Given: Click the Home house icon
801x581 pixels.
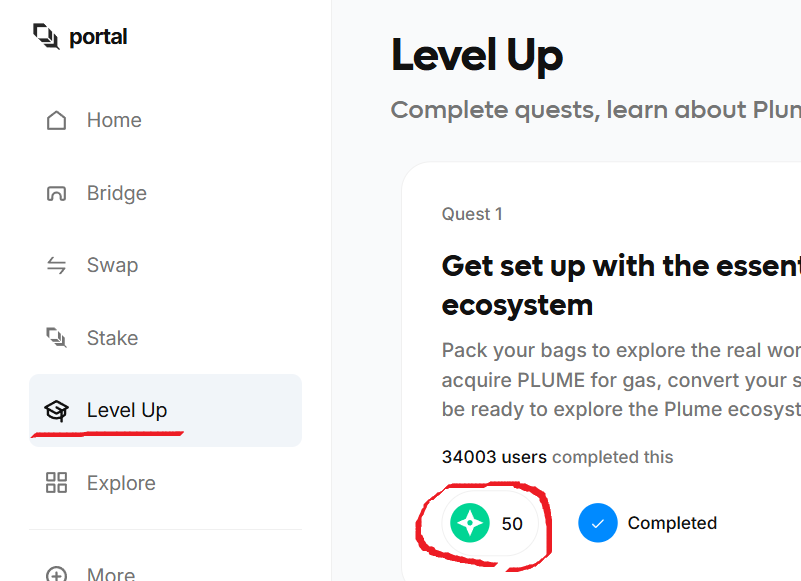Looking at the screenshot, I should tap(56, 121).
